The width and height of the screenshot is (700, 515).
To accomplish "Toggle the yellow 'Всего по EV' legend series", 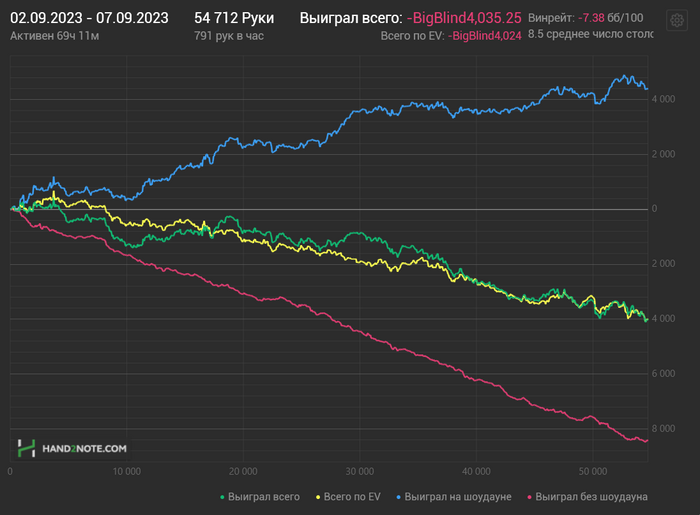I will point(348,497).
